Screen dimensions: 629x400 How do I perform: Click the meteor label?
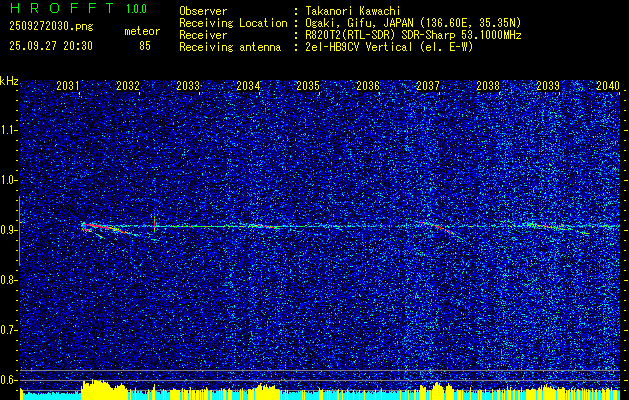tap(142, 31)
